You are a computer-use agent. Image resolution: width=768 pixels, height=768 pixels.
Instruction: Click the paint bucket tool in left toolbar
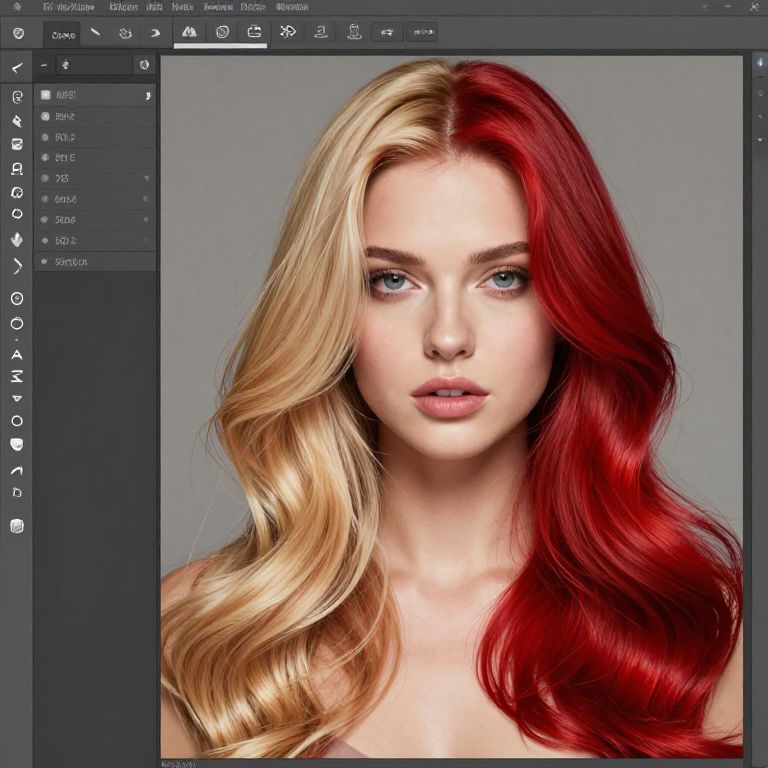click(x=17, y=239)
